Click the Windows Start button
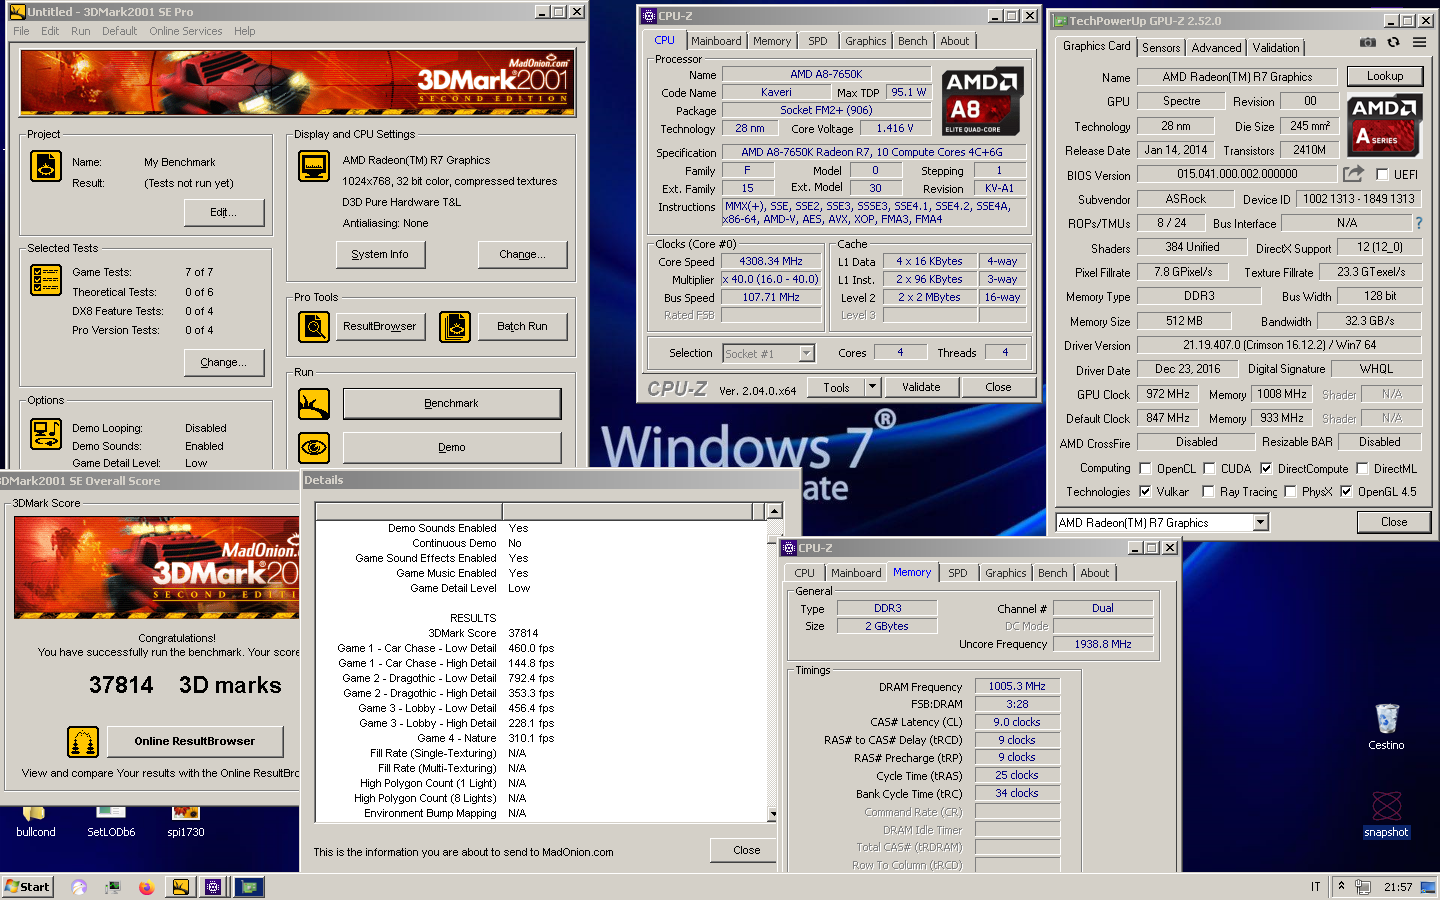Viewport: 1440px width, 900px height. pyautogui.click(x=27, y=887)
